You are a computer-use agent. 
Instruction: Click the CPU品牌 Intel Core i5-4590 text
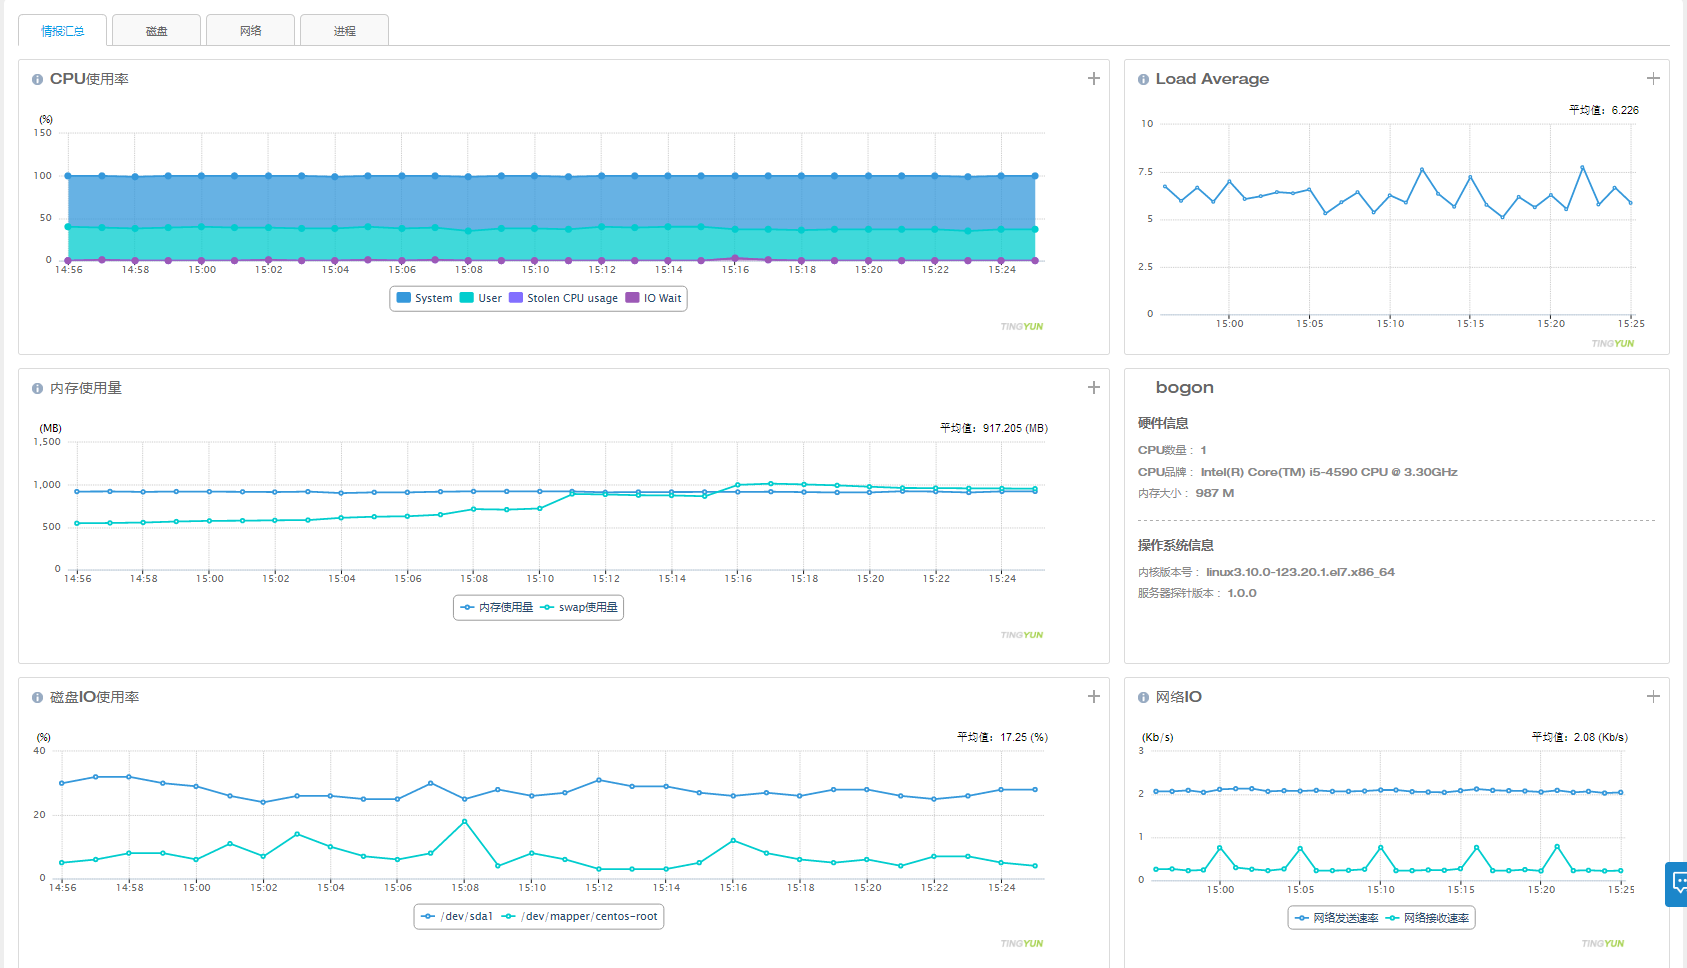click(x=1297, y=472)
